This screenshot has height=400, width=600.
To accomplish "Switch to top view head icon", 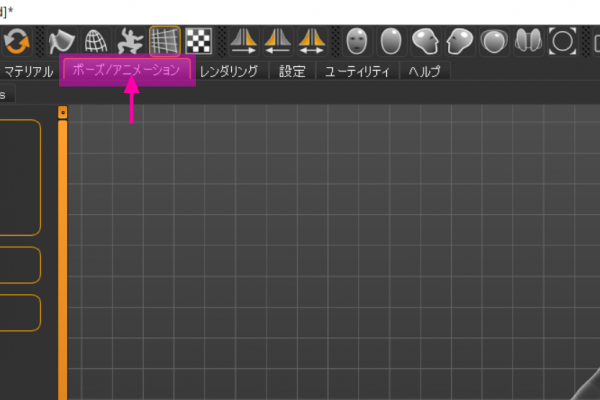I will point(494,41).
